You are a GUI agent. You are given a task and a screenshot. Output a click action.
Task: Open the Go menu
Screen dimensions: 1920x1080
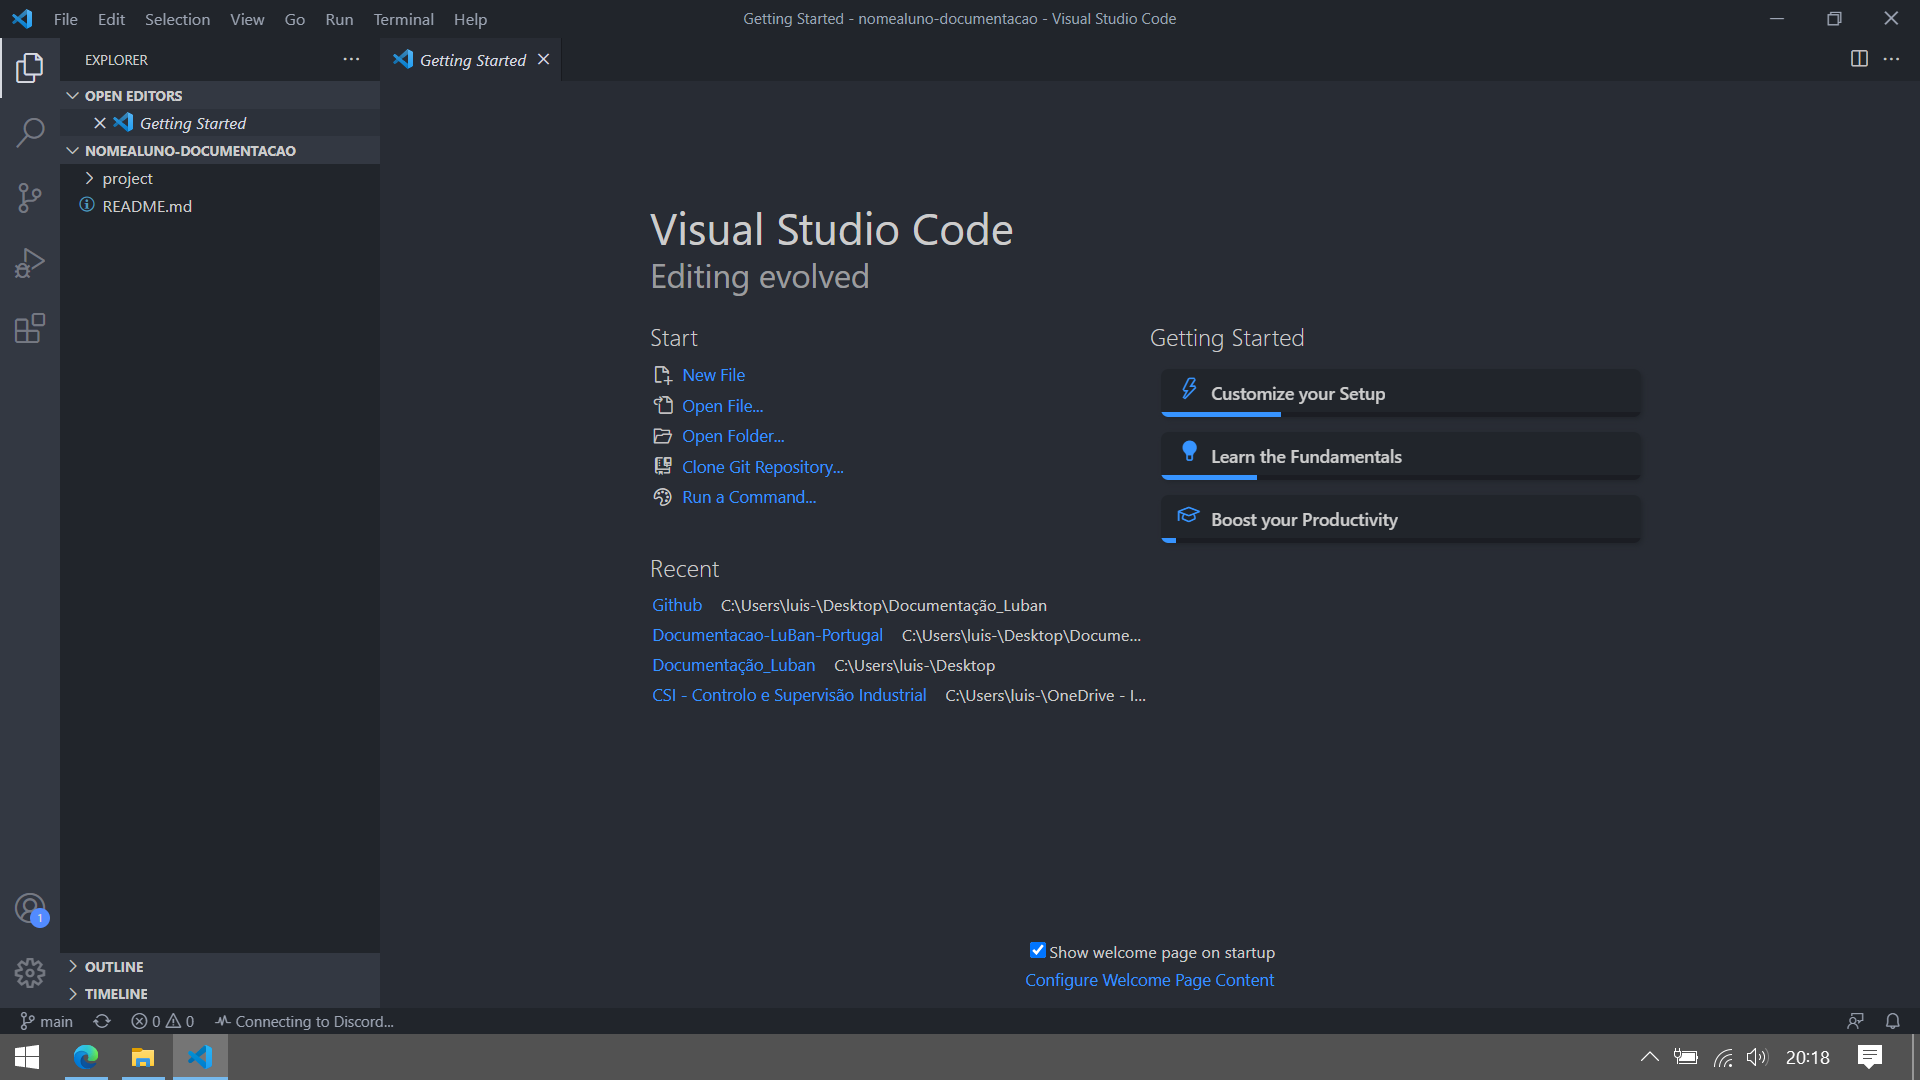pos(295,19)
